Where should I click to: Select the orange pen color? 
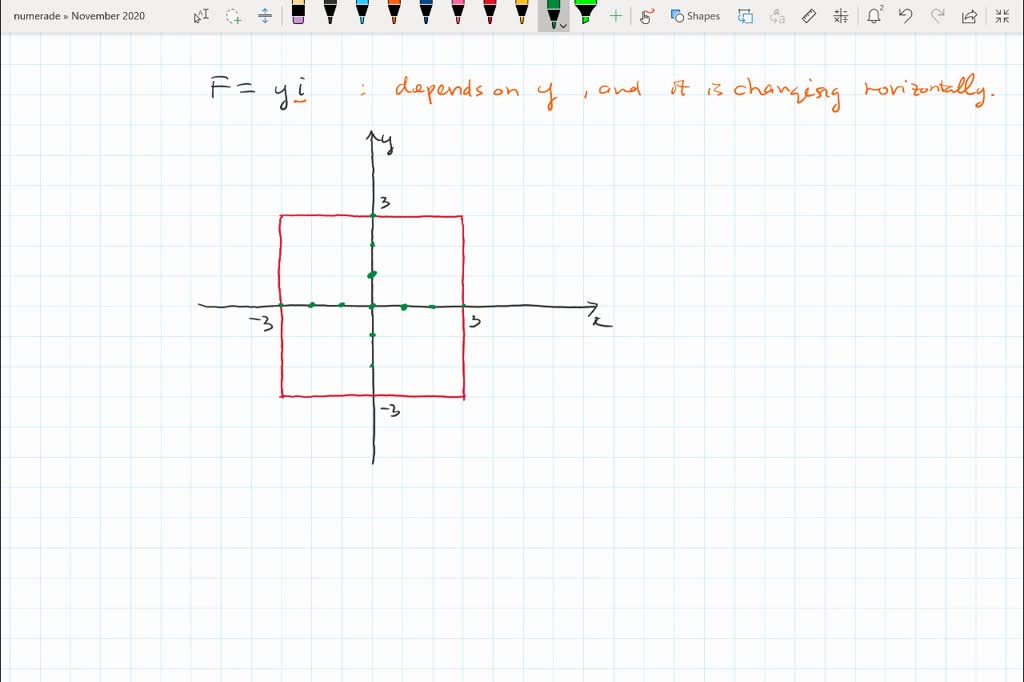396,15
